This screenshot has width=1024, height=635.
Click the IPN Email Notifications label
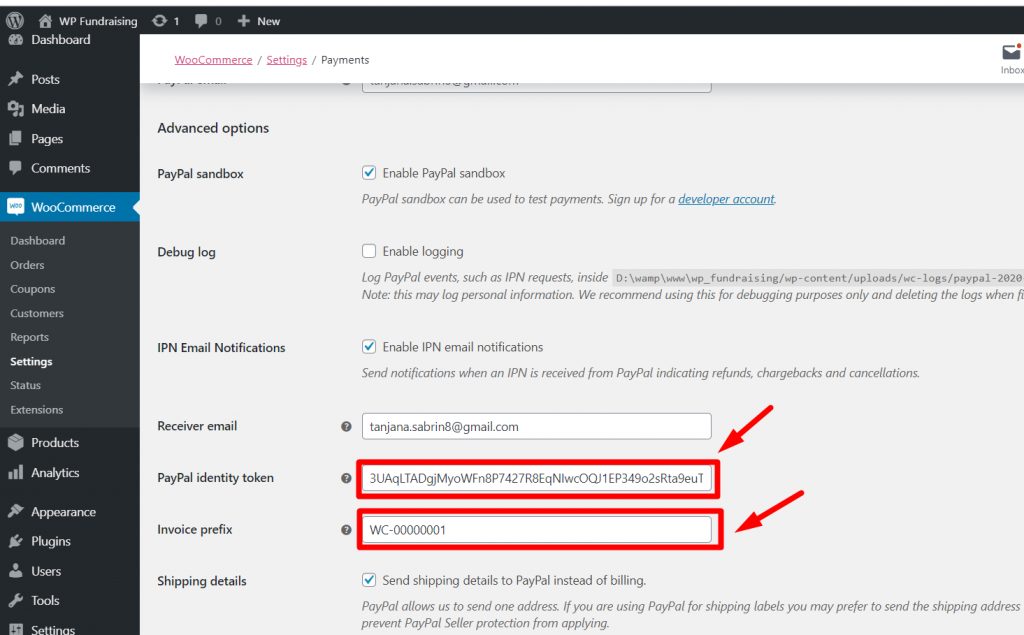tap(221, 348)
